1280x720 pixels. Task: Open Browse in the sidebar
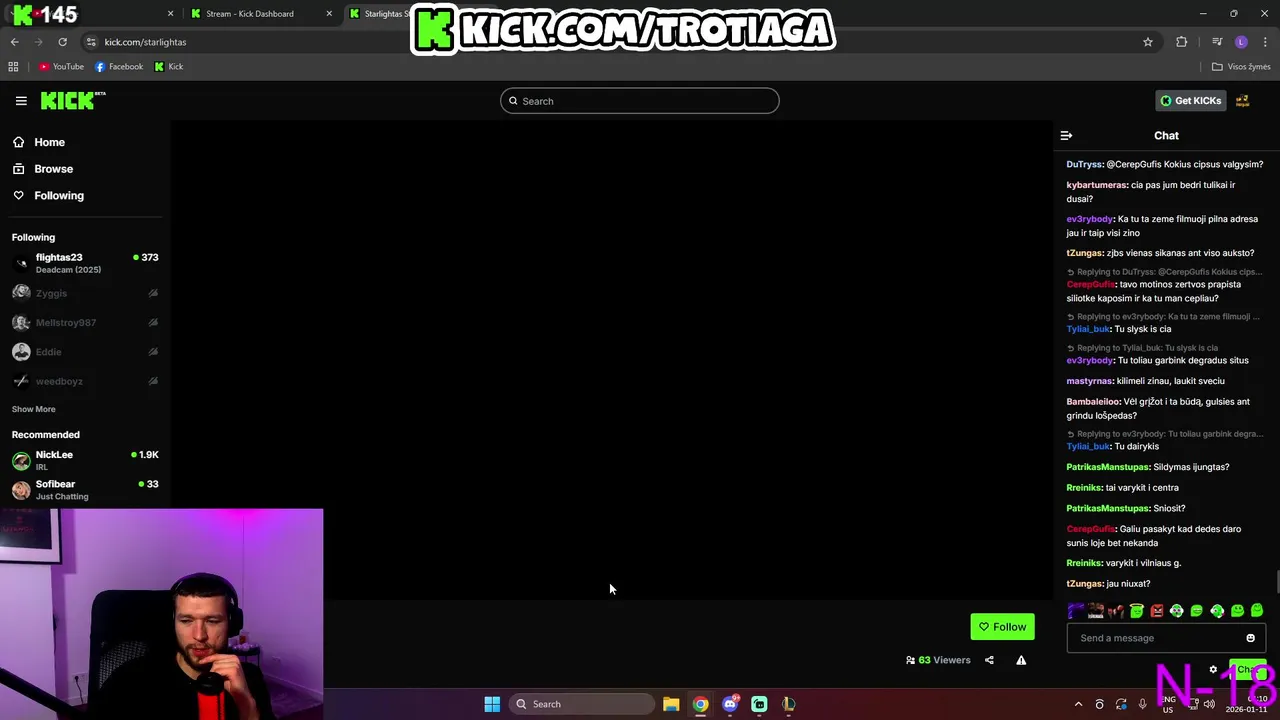point(53,169)
